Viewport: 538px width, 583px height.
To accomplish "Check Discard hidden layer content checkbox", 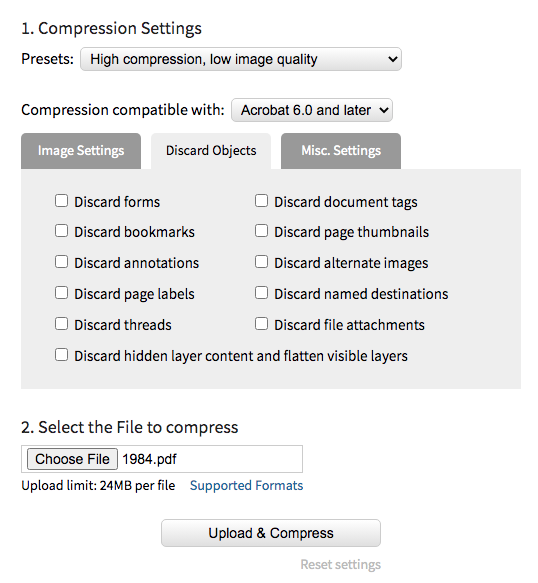I will coord(61,355).
